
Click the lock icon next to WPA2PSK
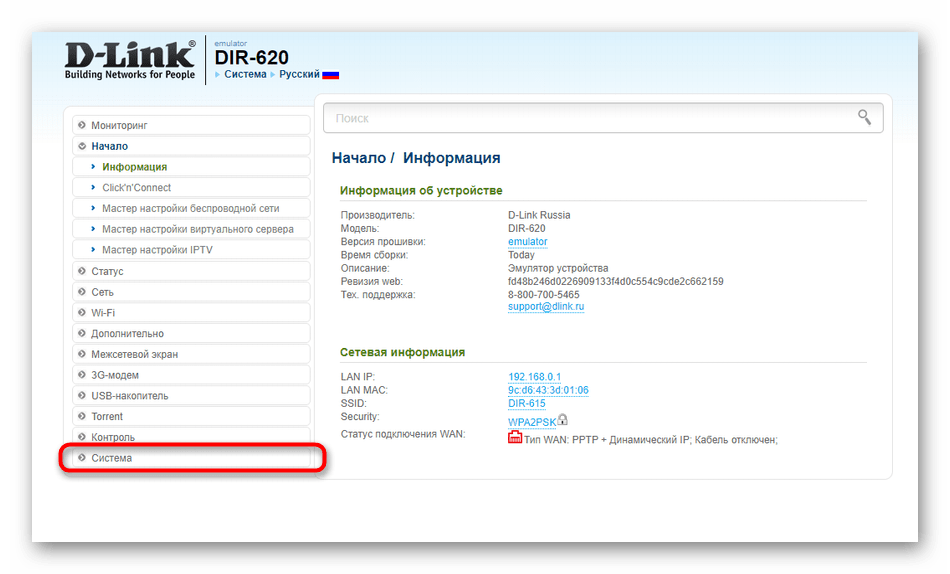coord(563,420)
